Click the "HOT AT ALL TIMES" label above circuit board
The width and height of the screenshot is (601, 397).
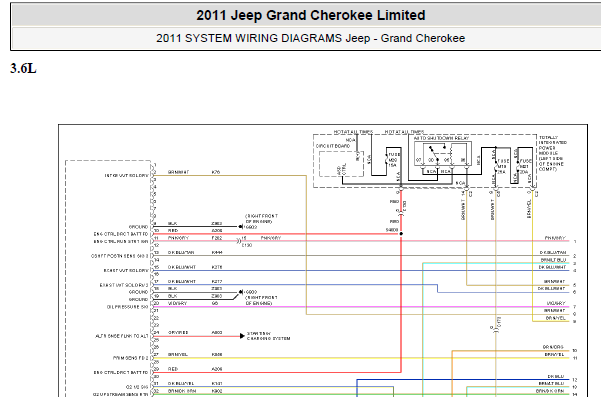coord(353,131)
